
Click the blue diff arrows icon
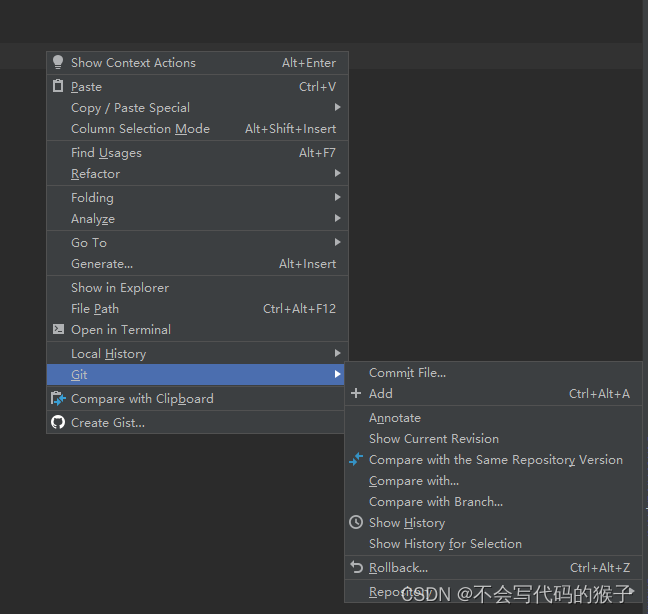[x=356, y=459]
